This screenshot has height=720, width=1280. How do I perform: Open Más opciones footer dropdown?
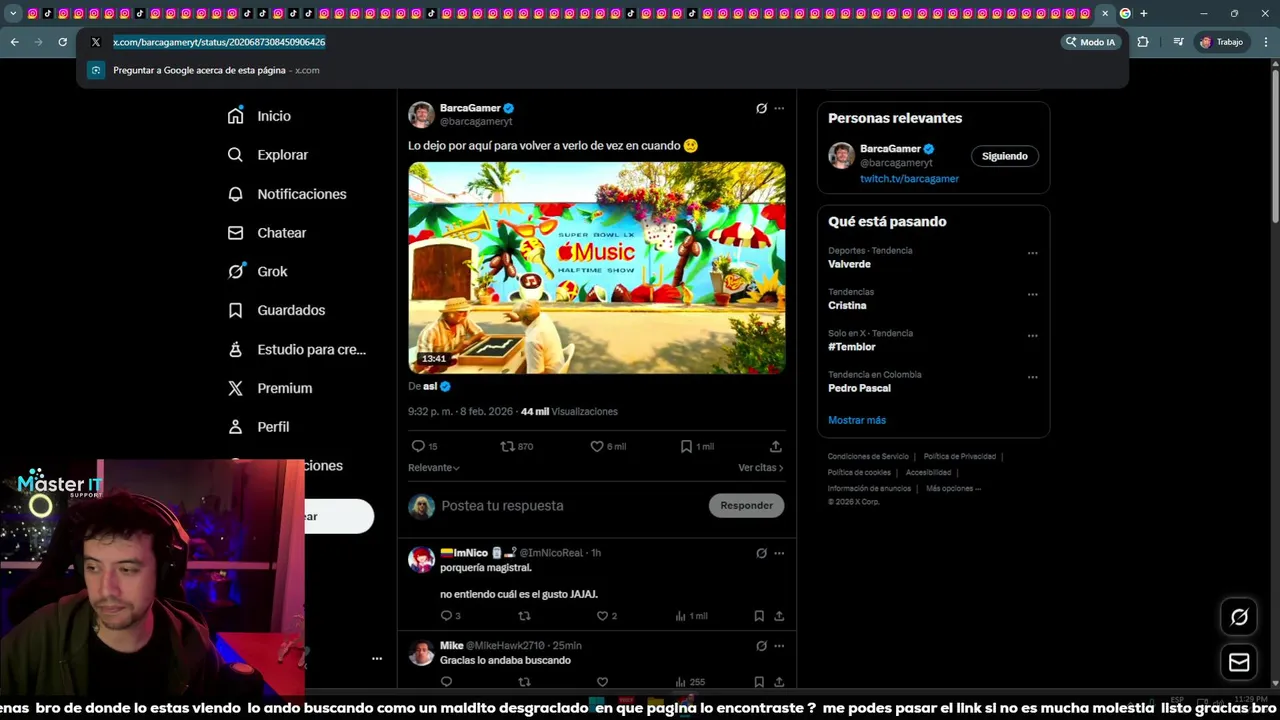953,489
